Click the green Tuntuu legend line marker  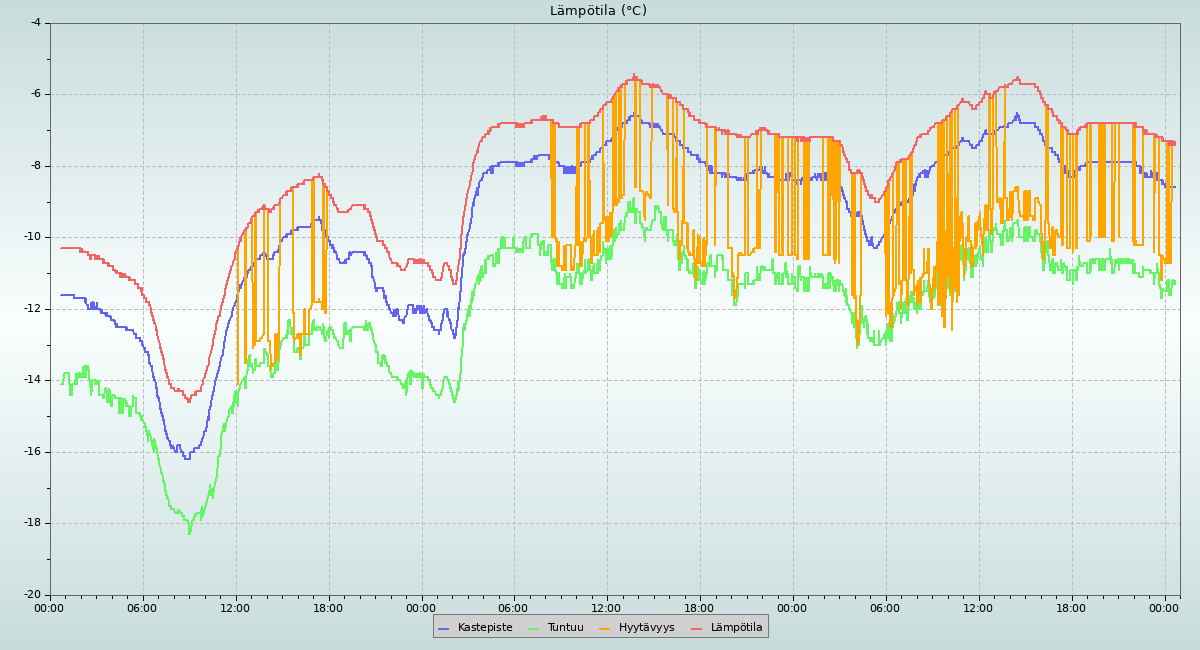click(x=534, y=628)
